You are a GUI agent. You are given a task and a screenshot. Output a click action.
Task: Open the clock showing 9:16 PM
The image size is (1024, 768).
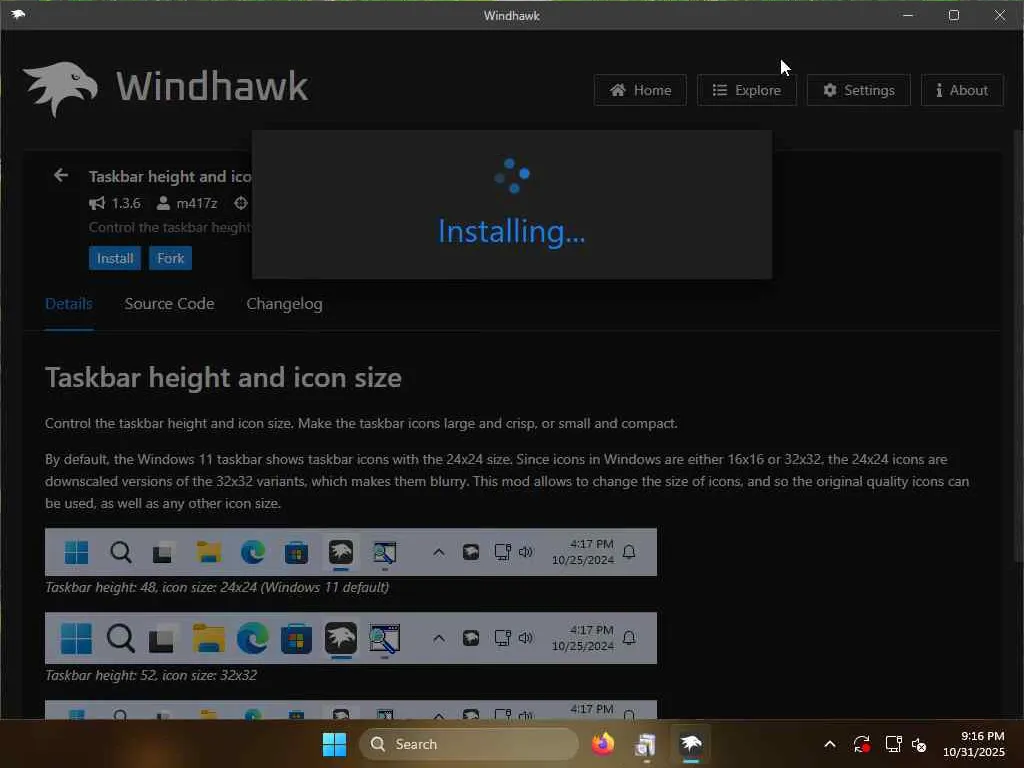974,744
